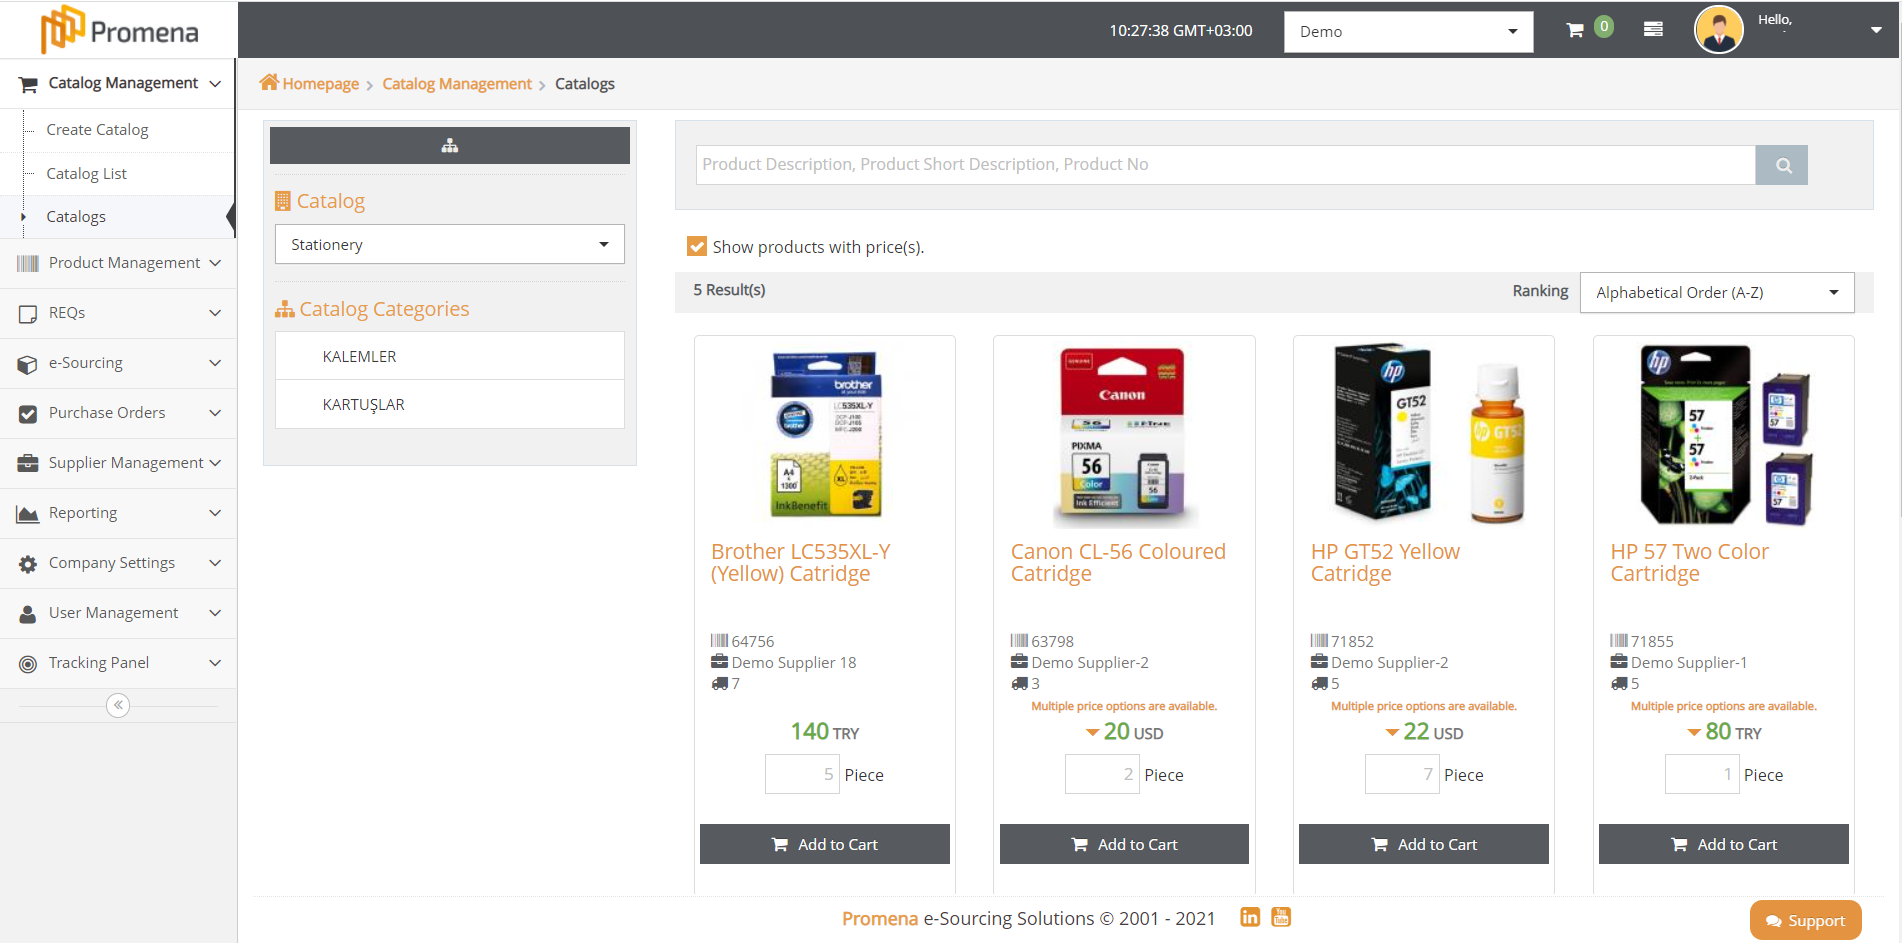Click the Product Management barcode icon

point(28,263)
